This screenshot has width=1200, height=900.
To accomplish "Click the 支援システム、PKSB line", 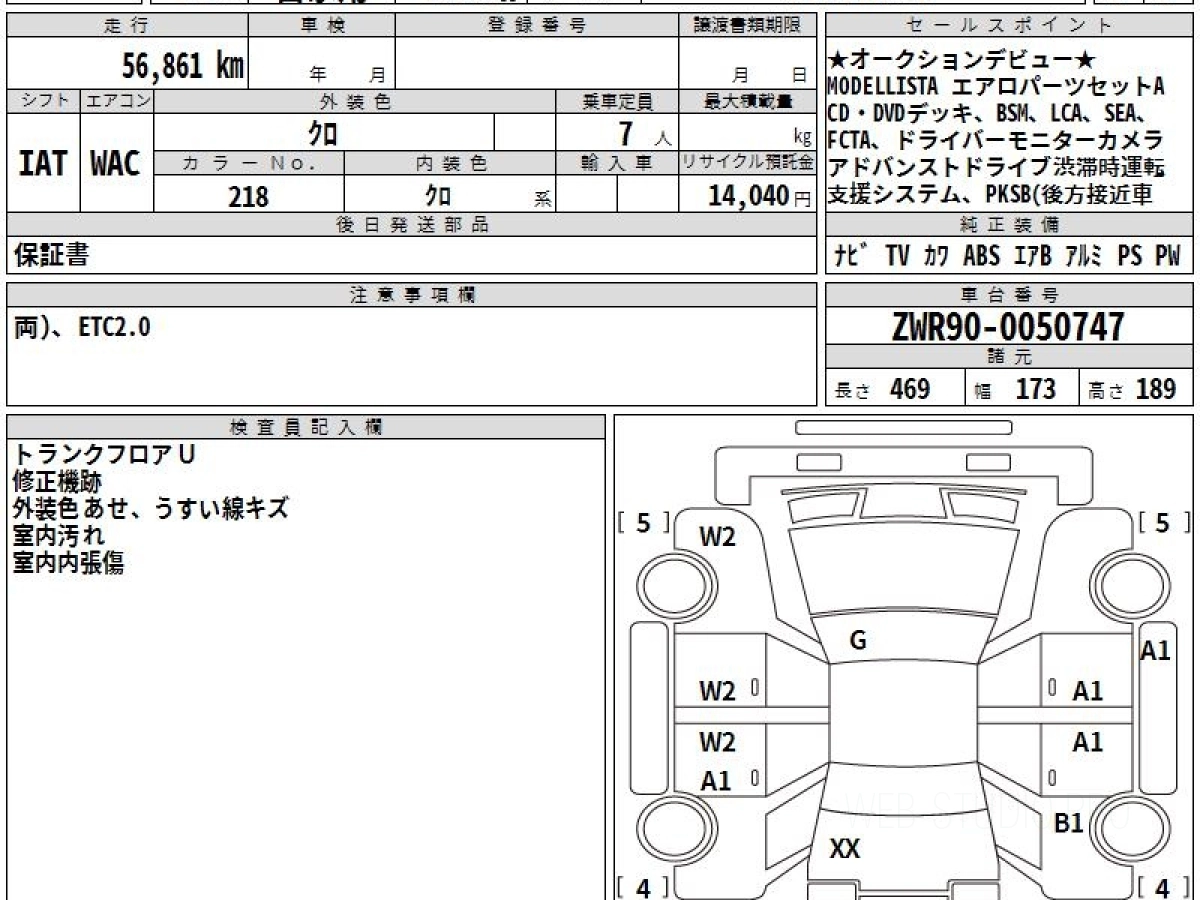I will pos(990,194).
